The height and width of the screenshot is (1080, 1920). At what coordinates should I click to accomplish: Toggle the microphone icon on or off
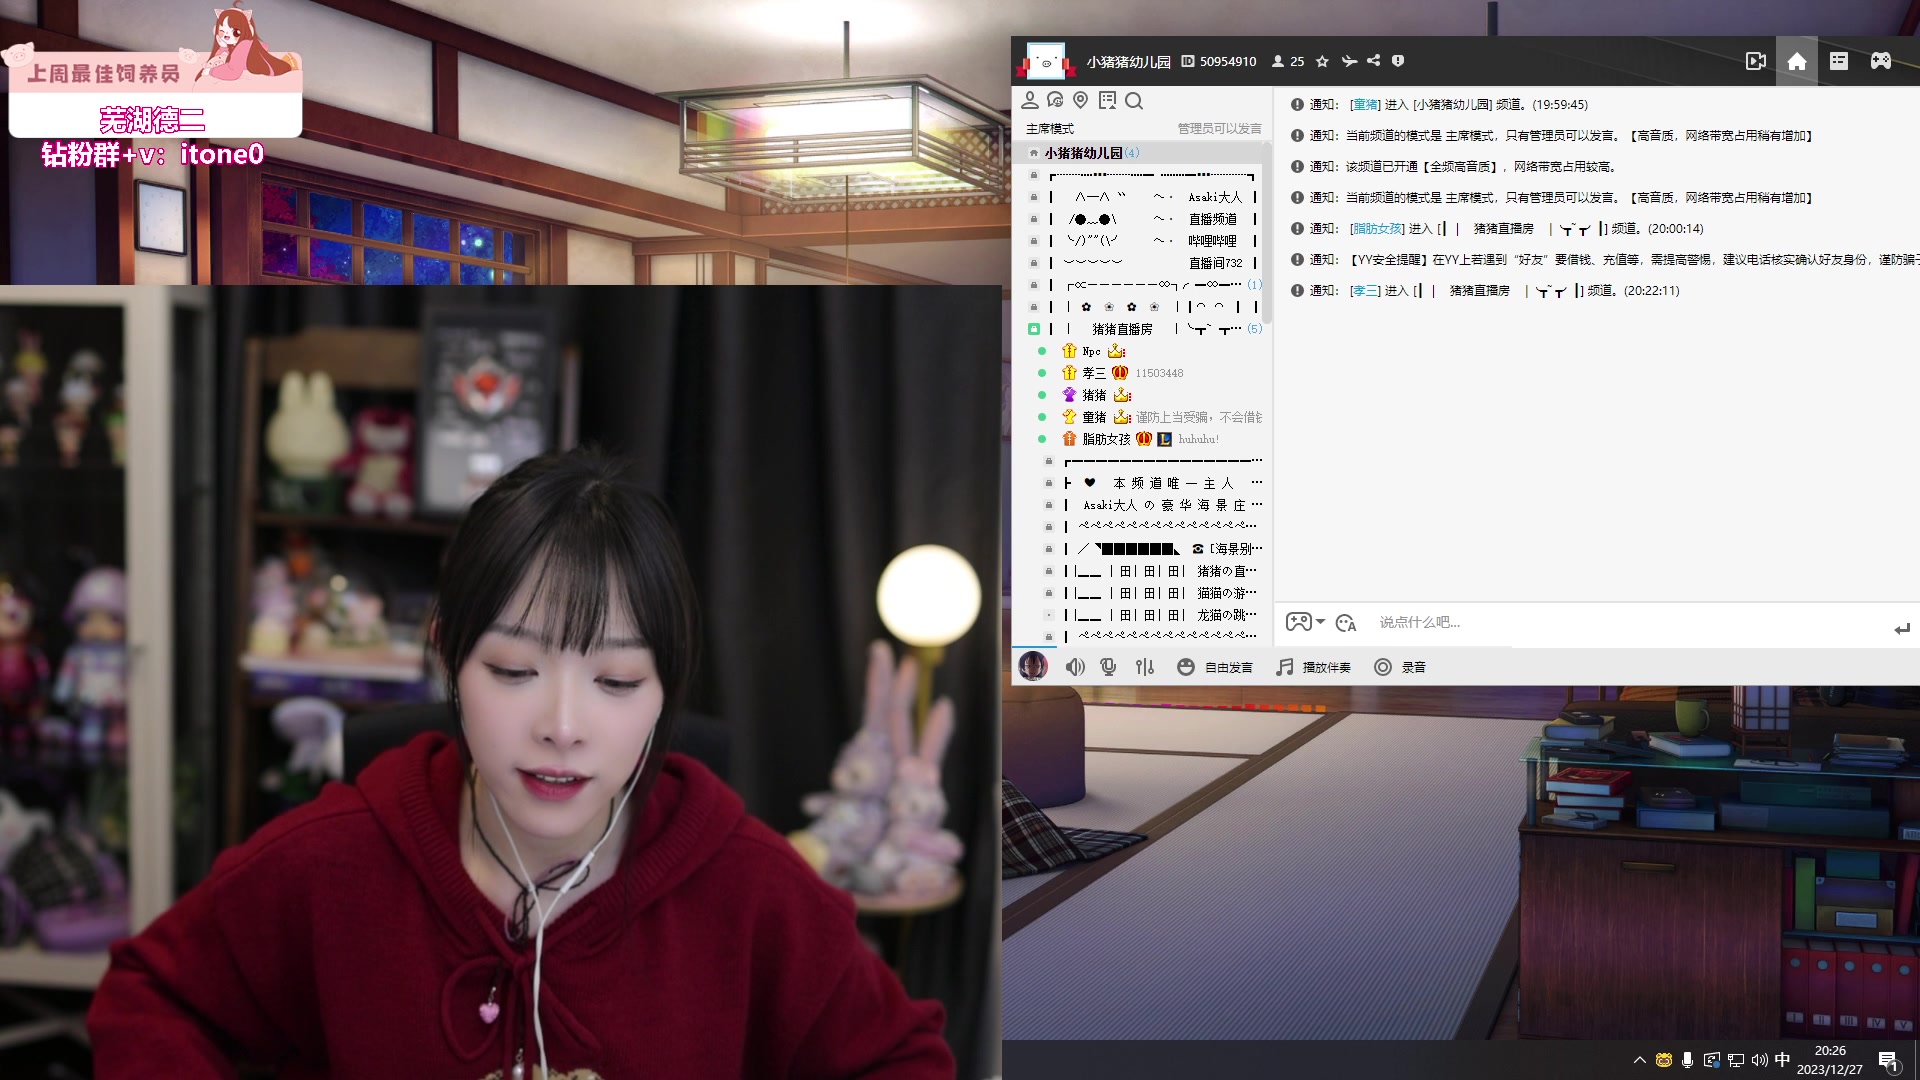pos(1108,666)
